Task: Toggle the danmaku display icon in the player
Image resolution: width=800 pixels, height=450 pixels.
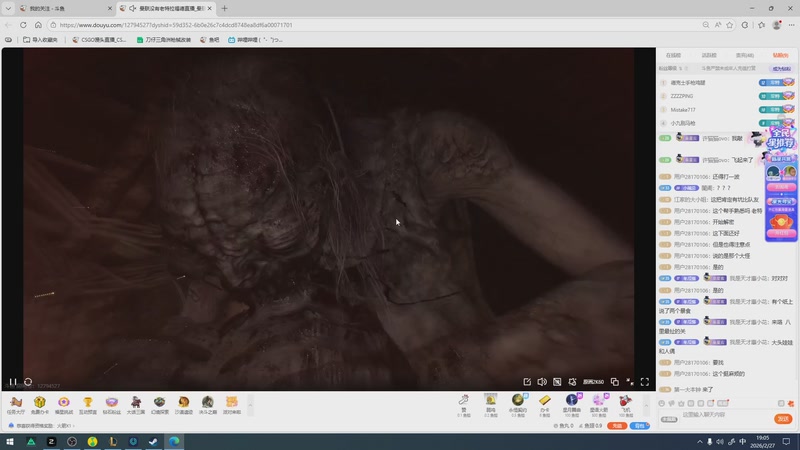Action: point(557,382)
